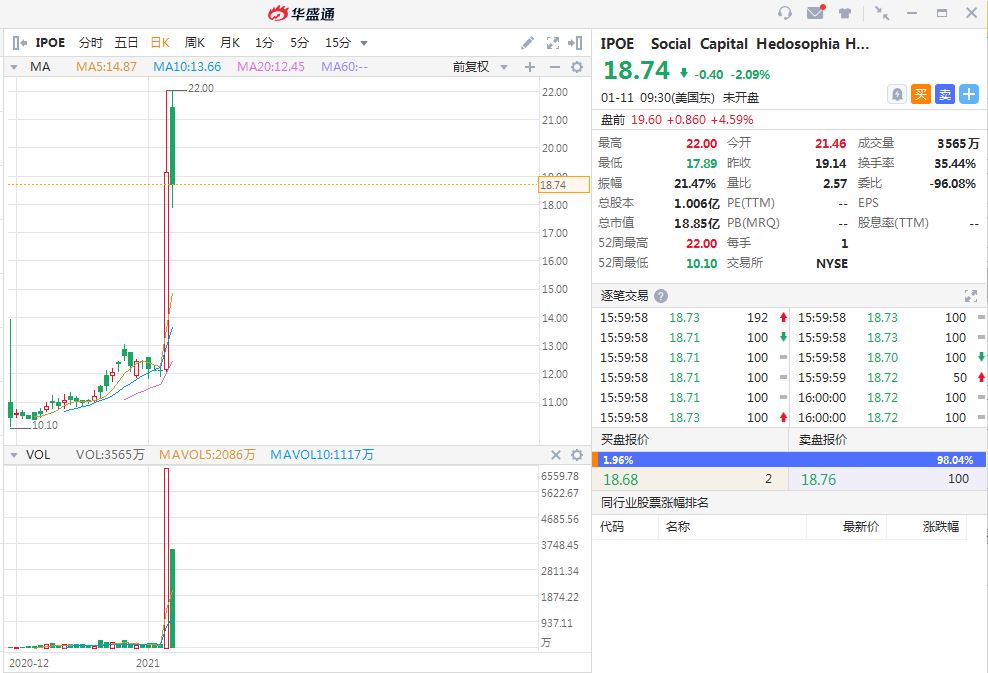The width and height of the screenshot is (988, 673).
Task: Collapse the left side panel
Action: click(x=20, y=43)
